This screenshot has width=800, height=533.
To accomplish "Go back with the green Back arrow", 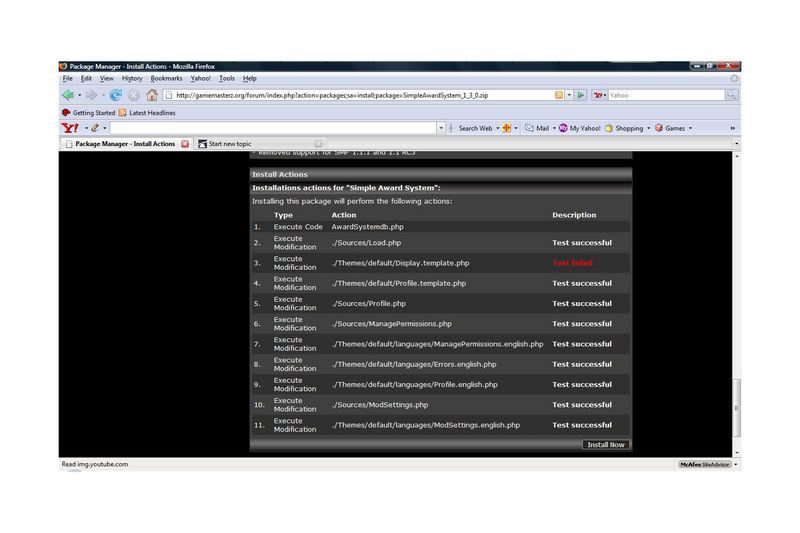I will [x=67, y=95].
